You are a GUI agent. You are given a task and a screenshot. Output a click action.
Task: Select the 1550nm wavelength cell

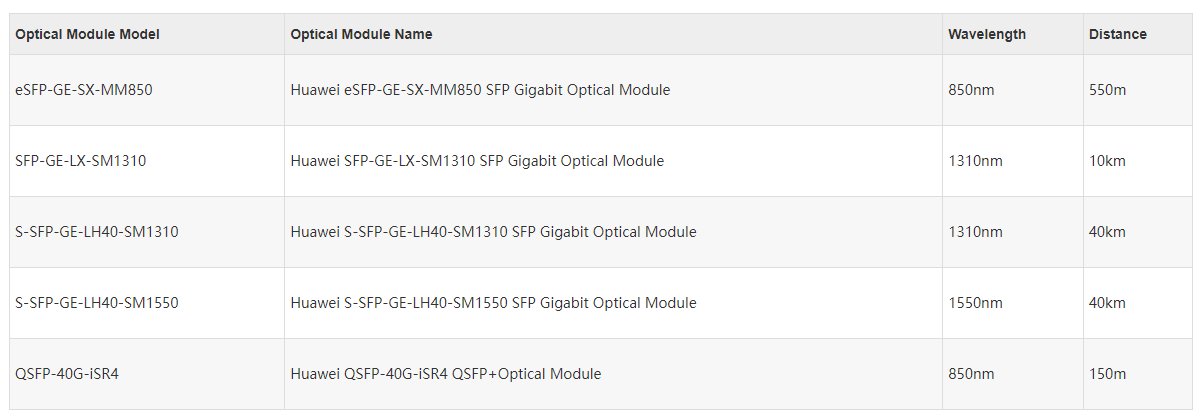[x=1012, y=303]
